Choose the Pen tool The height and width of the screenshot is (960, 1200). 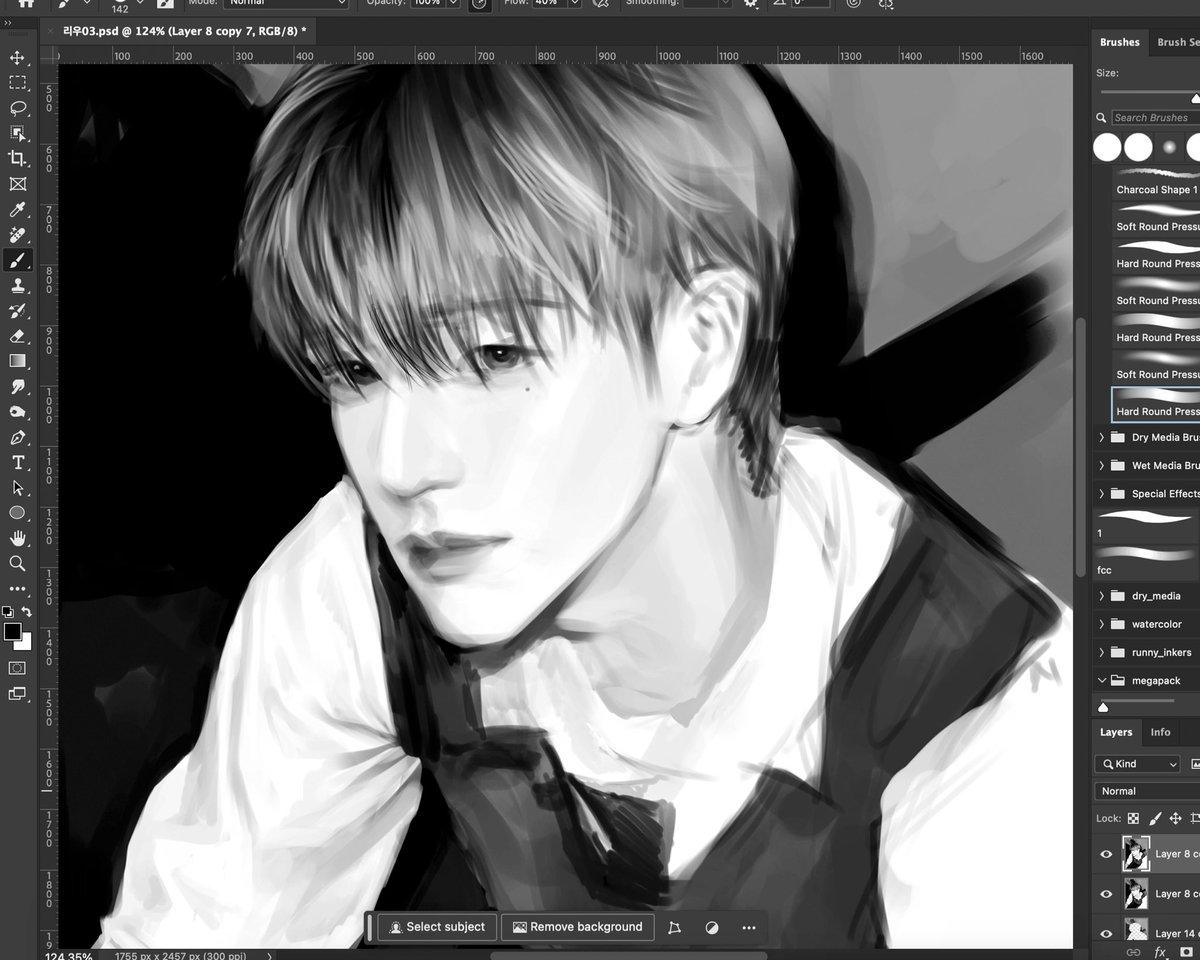coord(17,437)
